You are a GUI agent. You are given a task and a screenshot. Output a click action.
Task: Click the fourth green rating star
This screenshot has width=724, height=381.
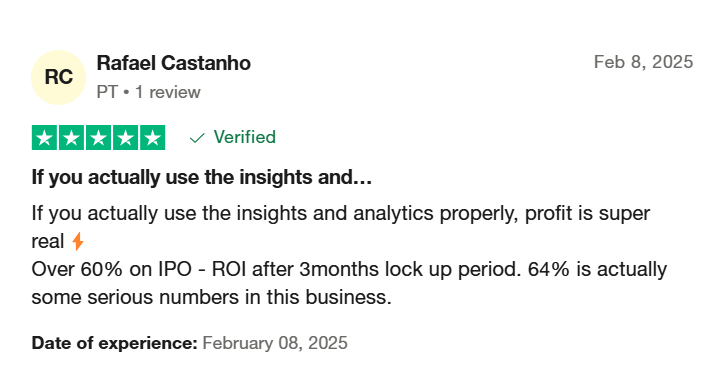click(x=125, y=138)
